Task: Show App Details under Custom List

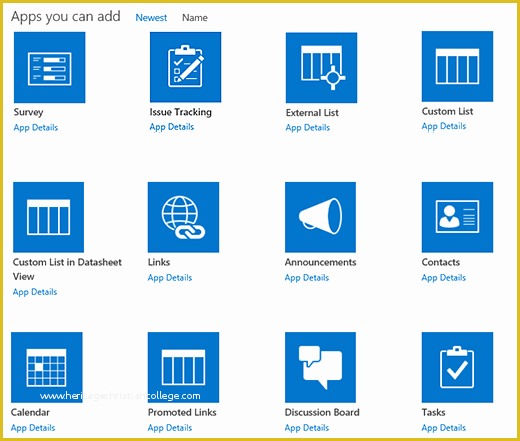Action: [444, 126]
